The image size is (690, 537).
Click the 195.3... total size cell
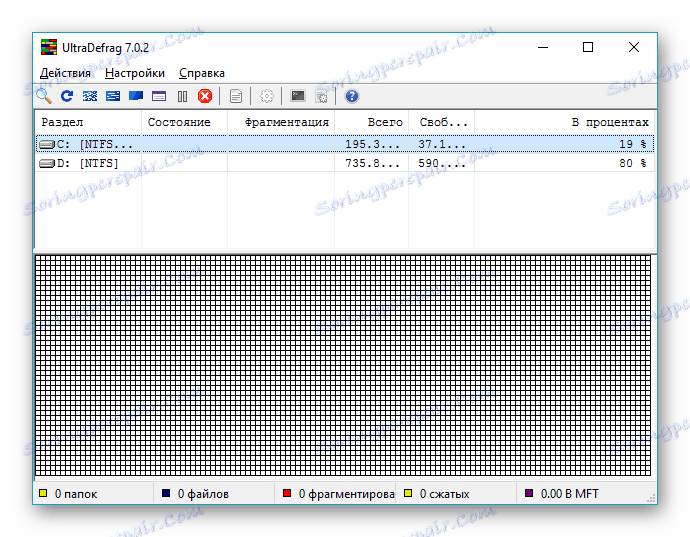coord(372,144)
